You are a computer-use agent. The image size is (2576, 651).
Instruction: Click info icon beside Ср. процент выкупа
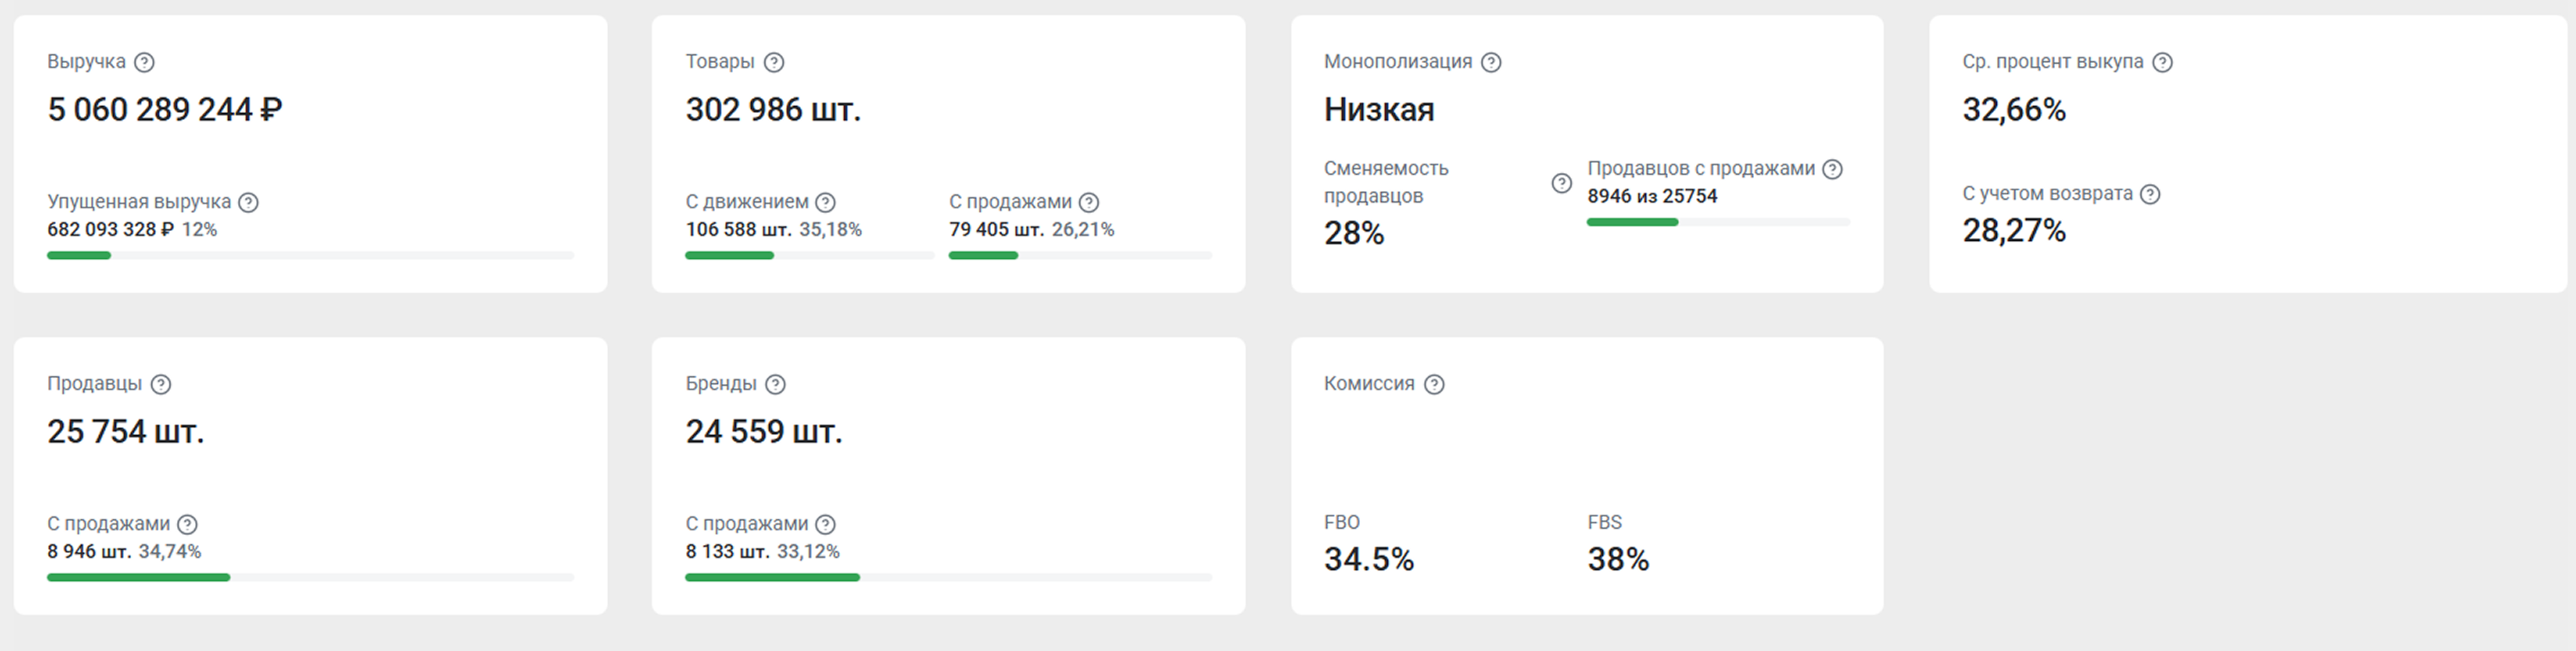(2162, 62)
